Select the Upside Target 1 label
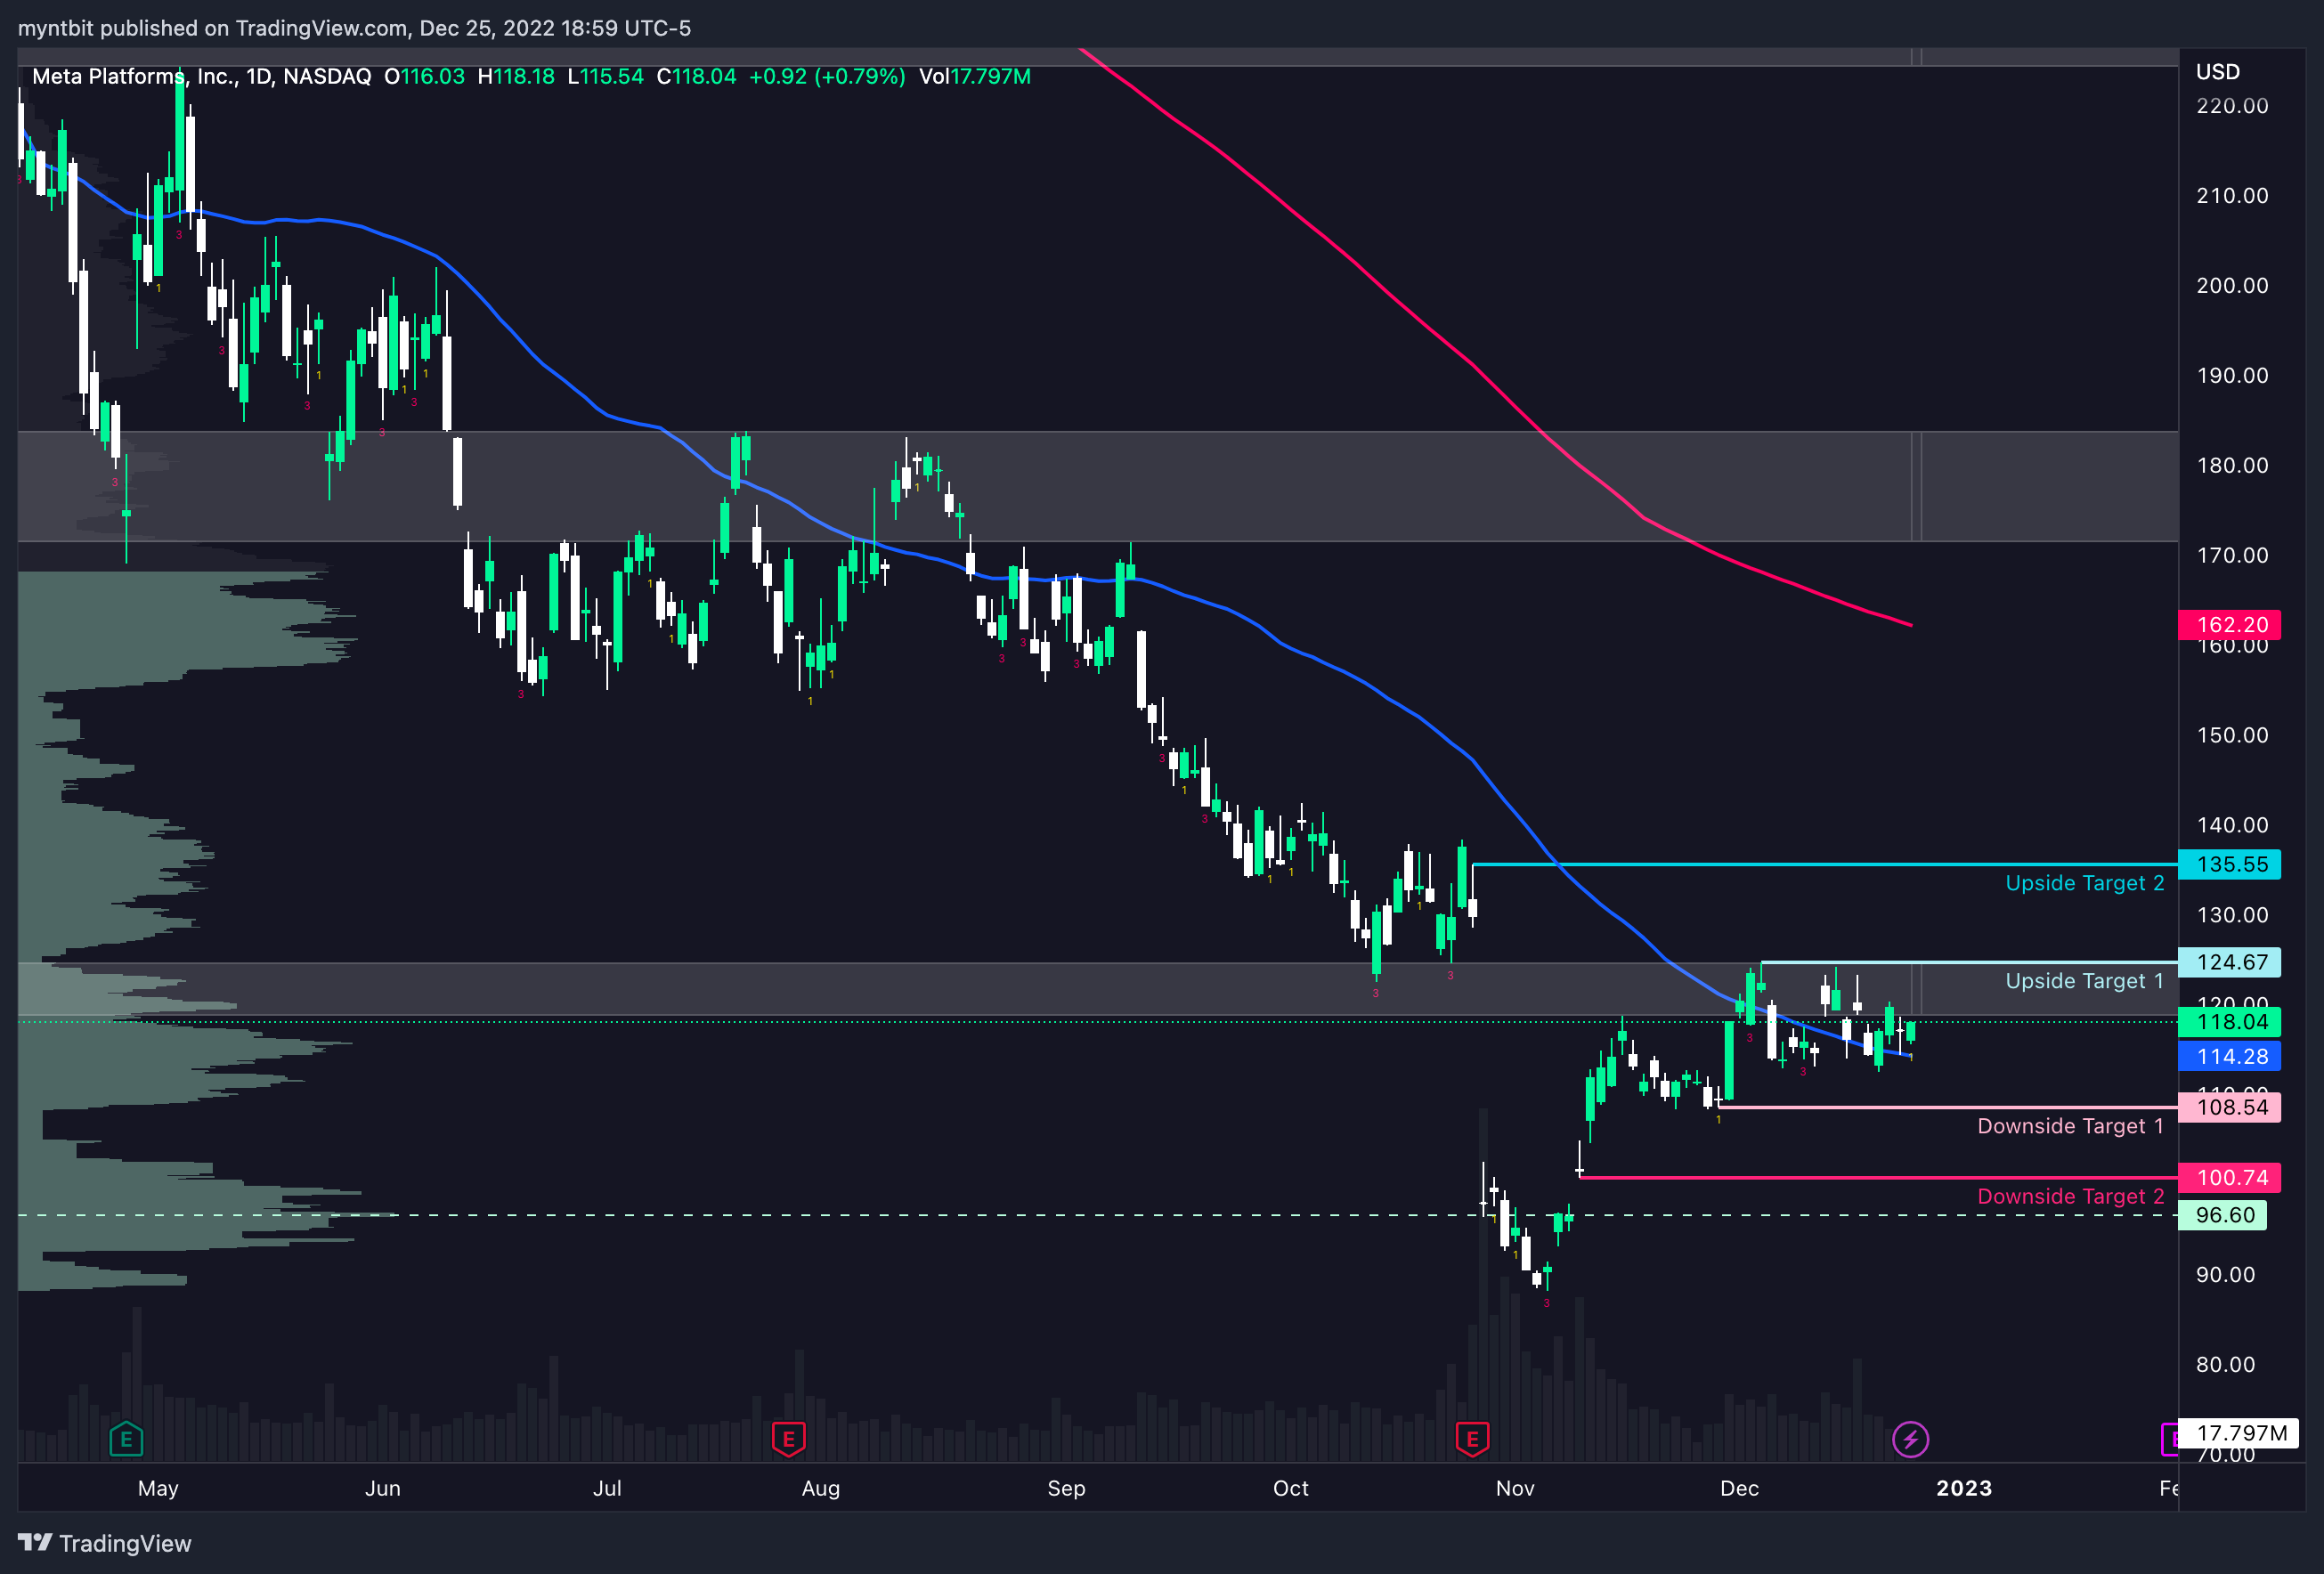Image resolution: width=2324 pixels, height=1574 pixels. pyautogui.click(x=2084, y=981)
